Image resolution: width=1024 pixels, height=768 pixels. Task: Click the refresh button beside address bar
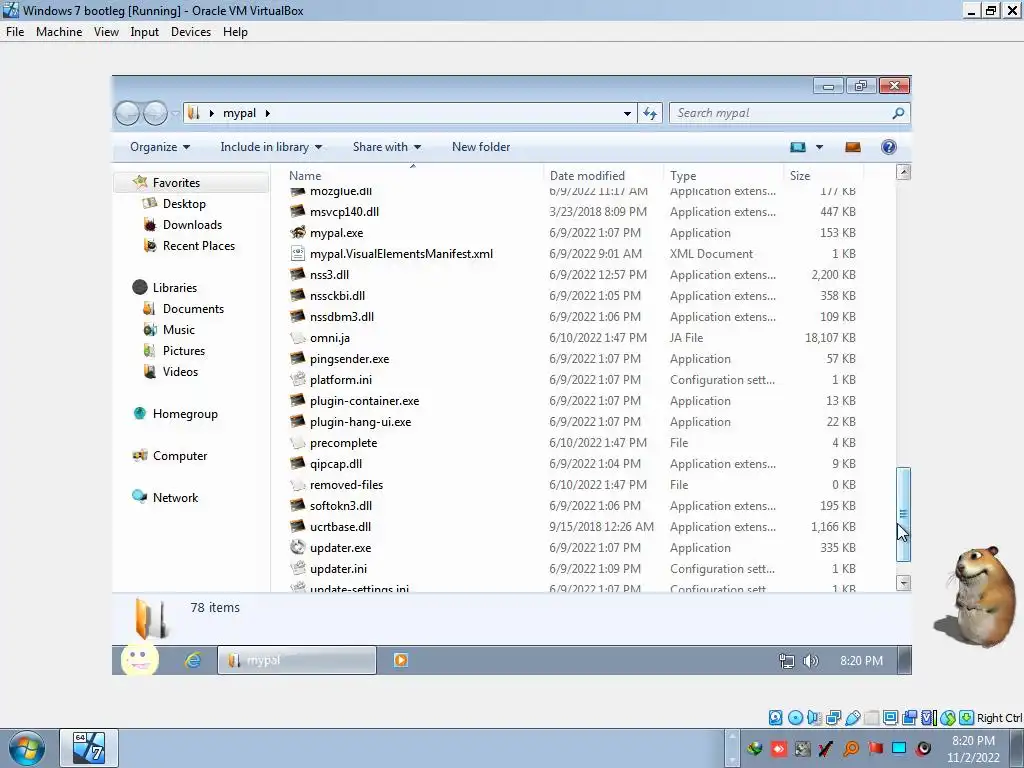pos(650,113)
